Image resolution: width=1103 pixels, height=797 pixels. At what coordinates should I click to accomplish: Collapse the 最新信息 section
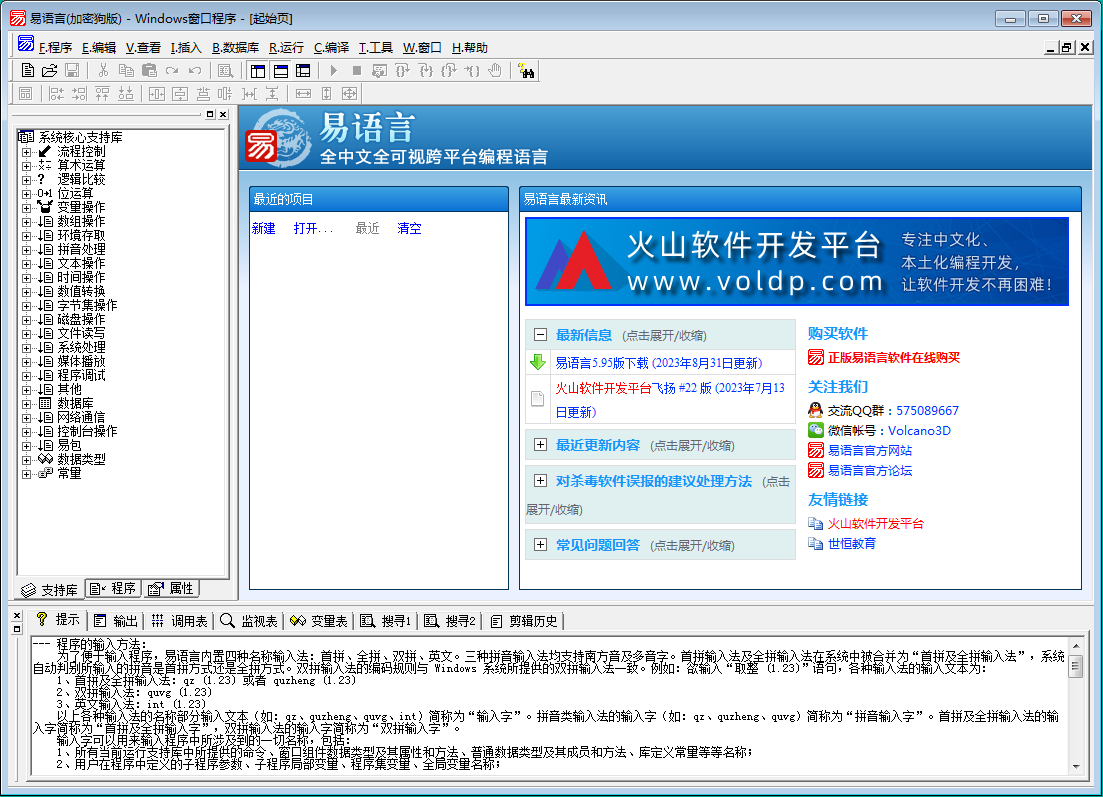[540, 335]
